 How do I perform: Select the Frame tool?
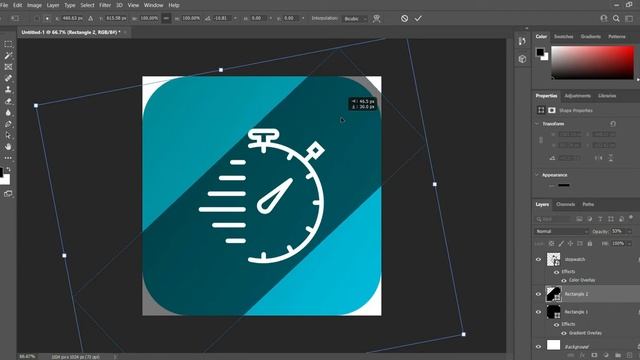(8, 67)
